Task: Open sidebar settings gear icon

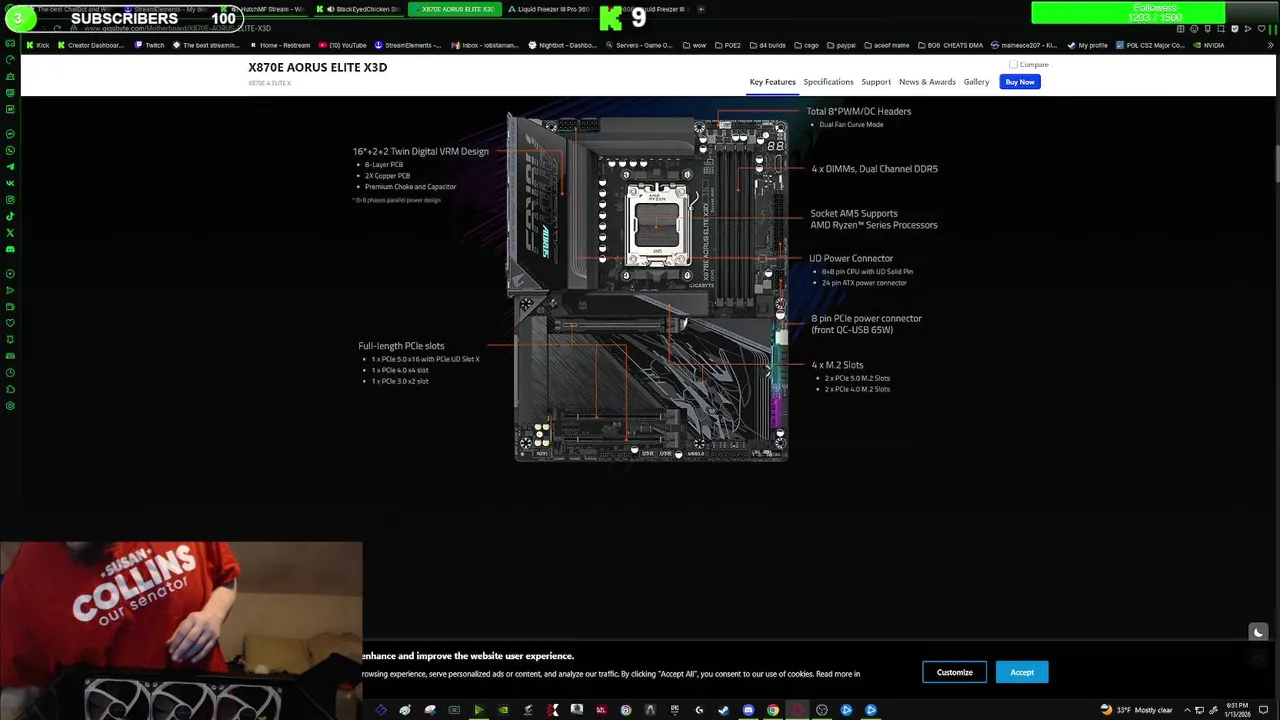Action: click(x=10, y=406)
